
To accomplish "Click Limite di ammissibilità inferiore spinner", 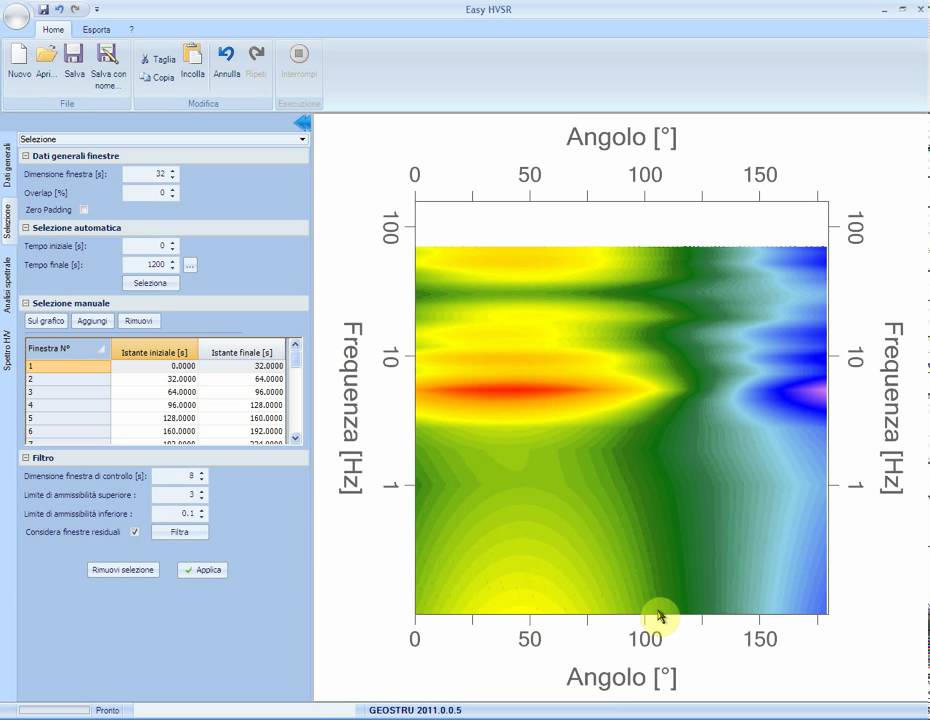I will 202,514.
